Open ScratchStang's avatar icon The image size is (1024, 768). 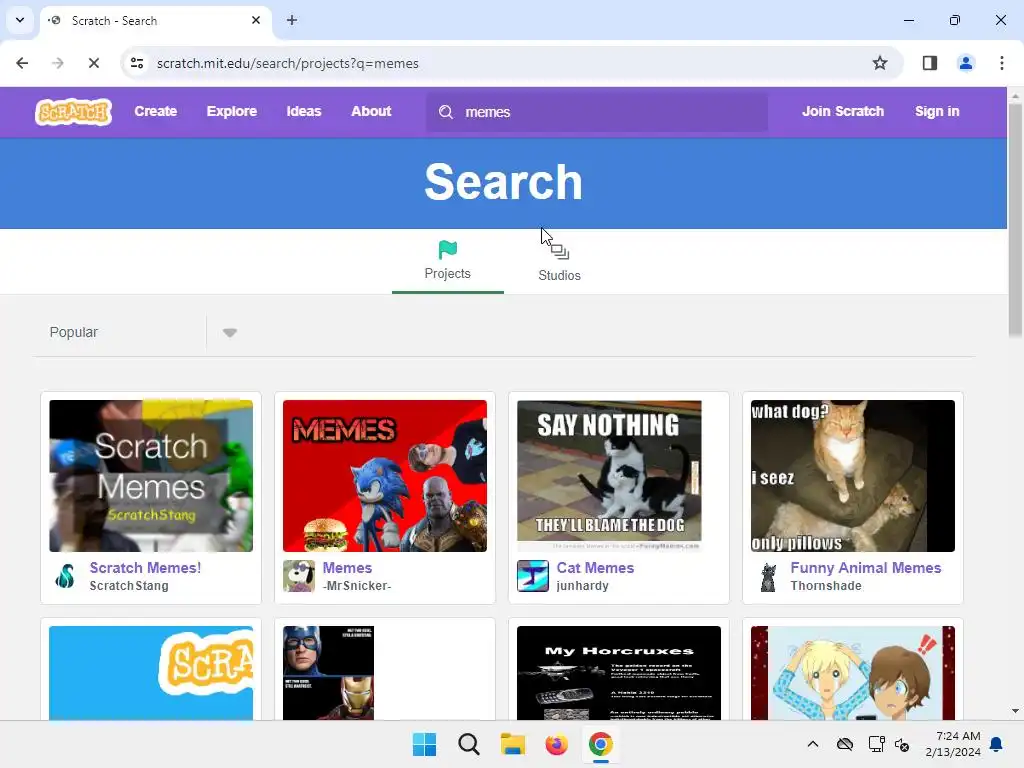(65, 576)
